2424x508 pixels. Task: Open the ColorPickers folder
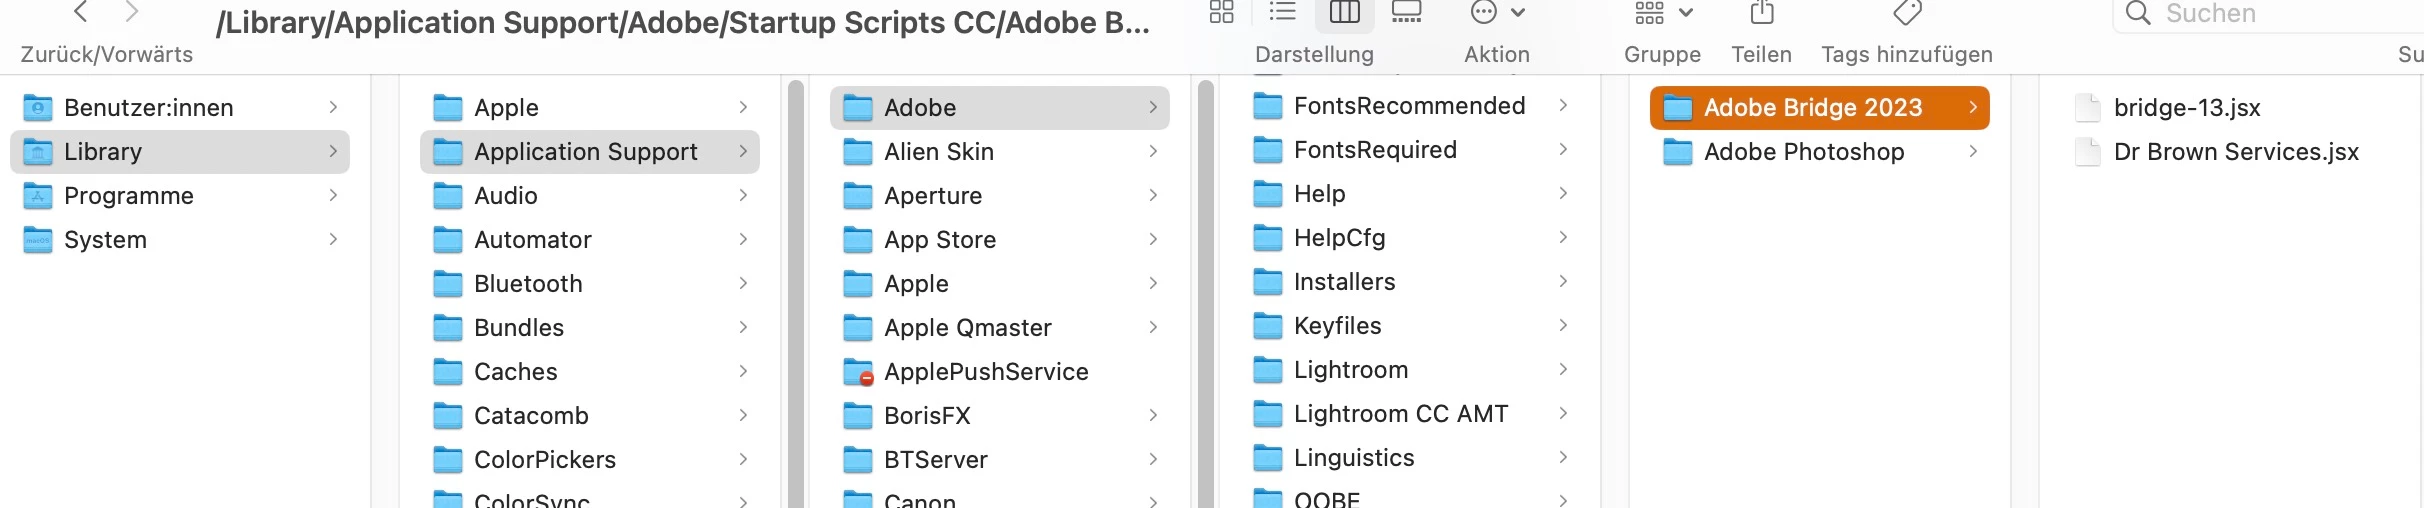click(590, 459)
